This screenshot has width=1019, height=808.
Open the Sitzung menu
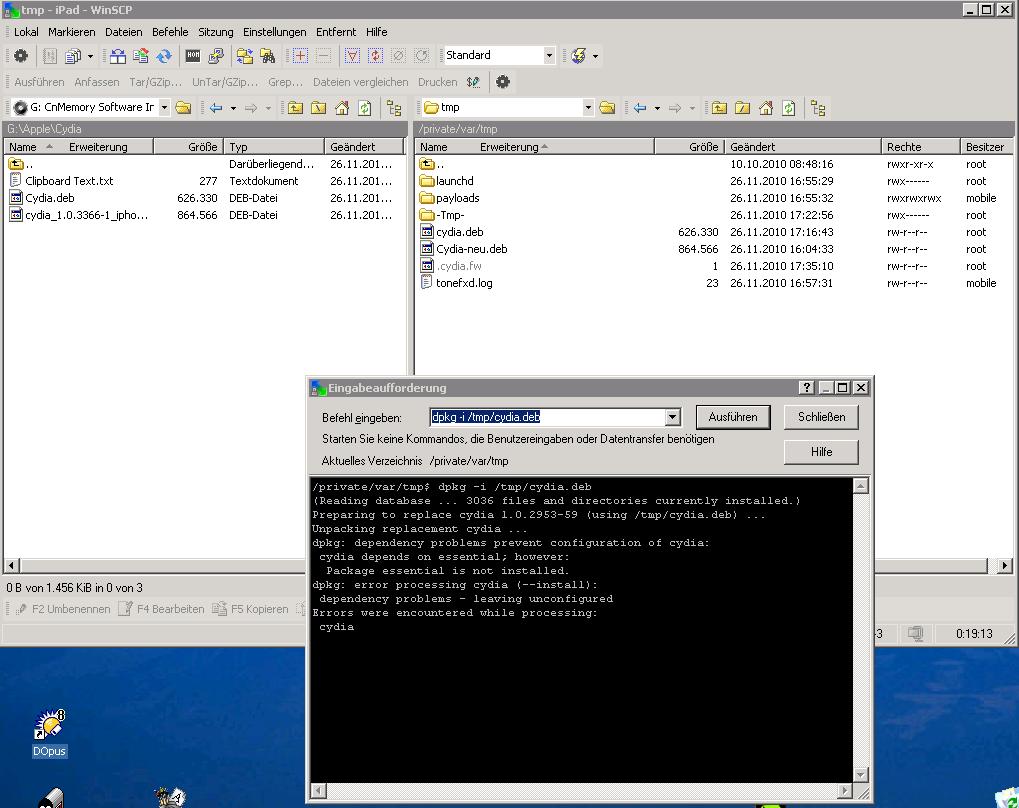click(x=215, y=32)
